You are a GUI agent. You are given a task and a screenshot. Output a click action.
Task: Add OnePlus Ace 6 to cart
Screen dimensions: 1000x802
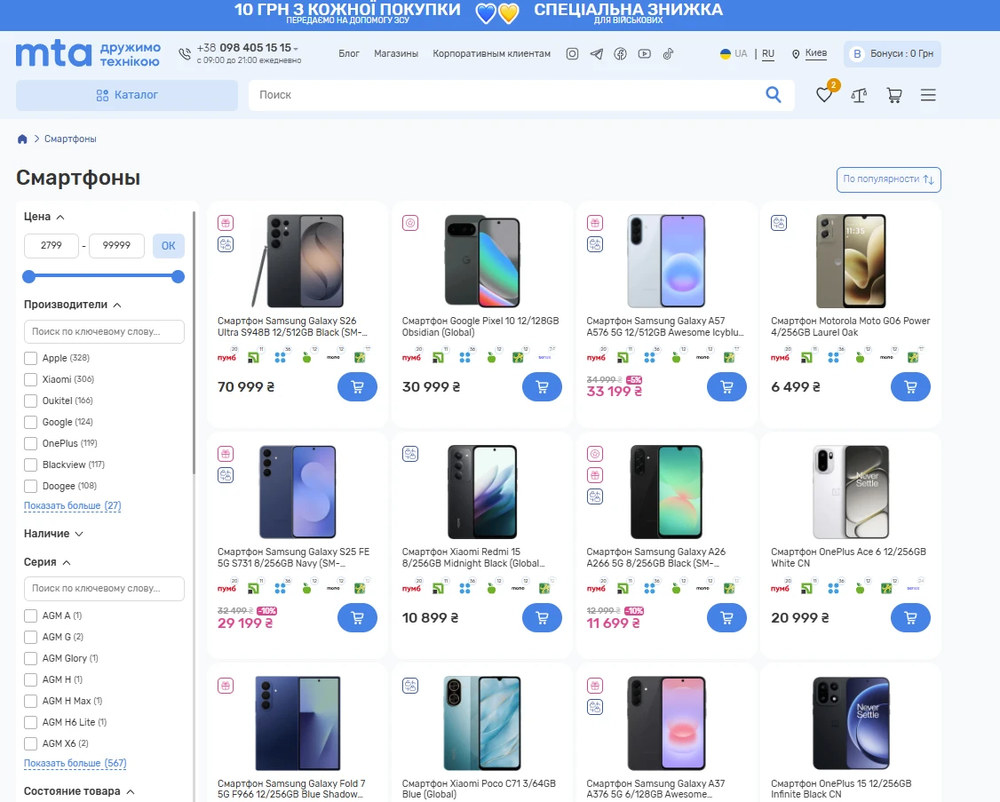(x=911, y=618)
